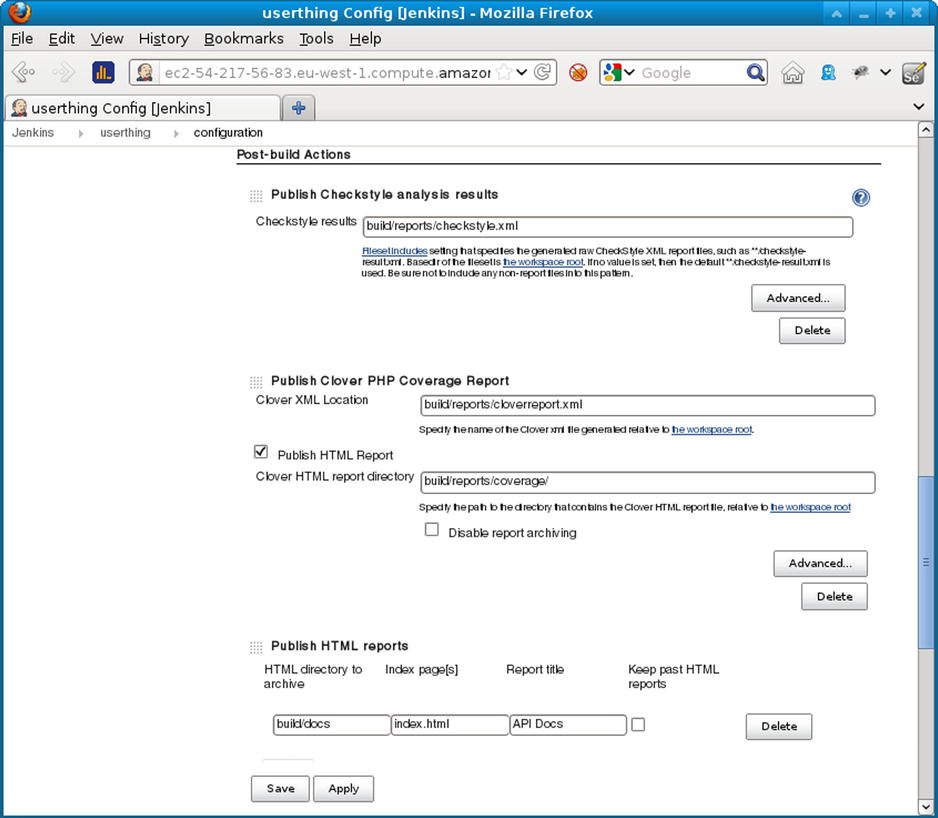Click the search magnifier icon

(756, 72)
